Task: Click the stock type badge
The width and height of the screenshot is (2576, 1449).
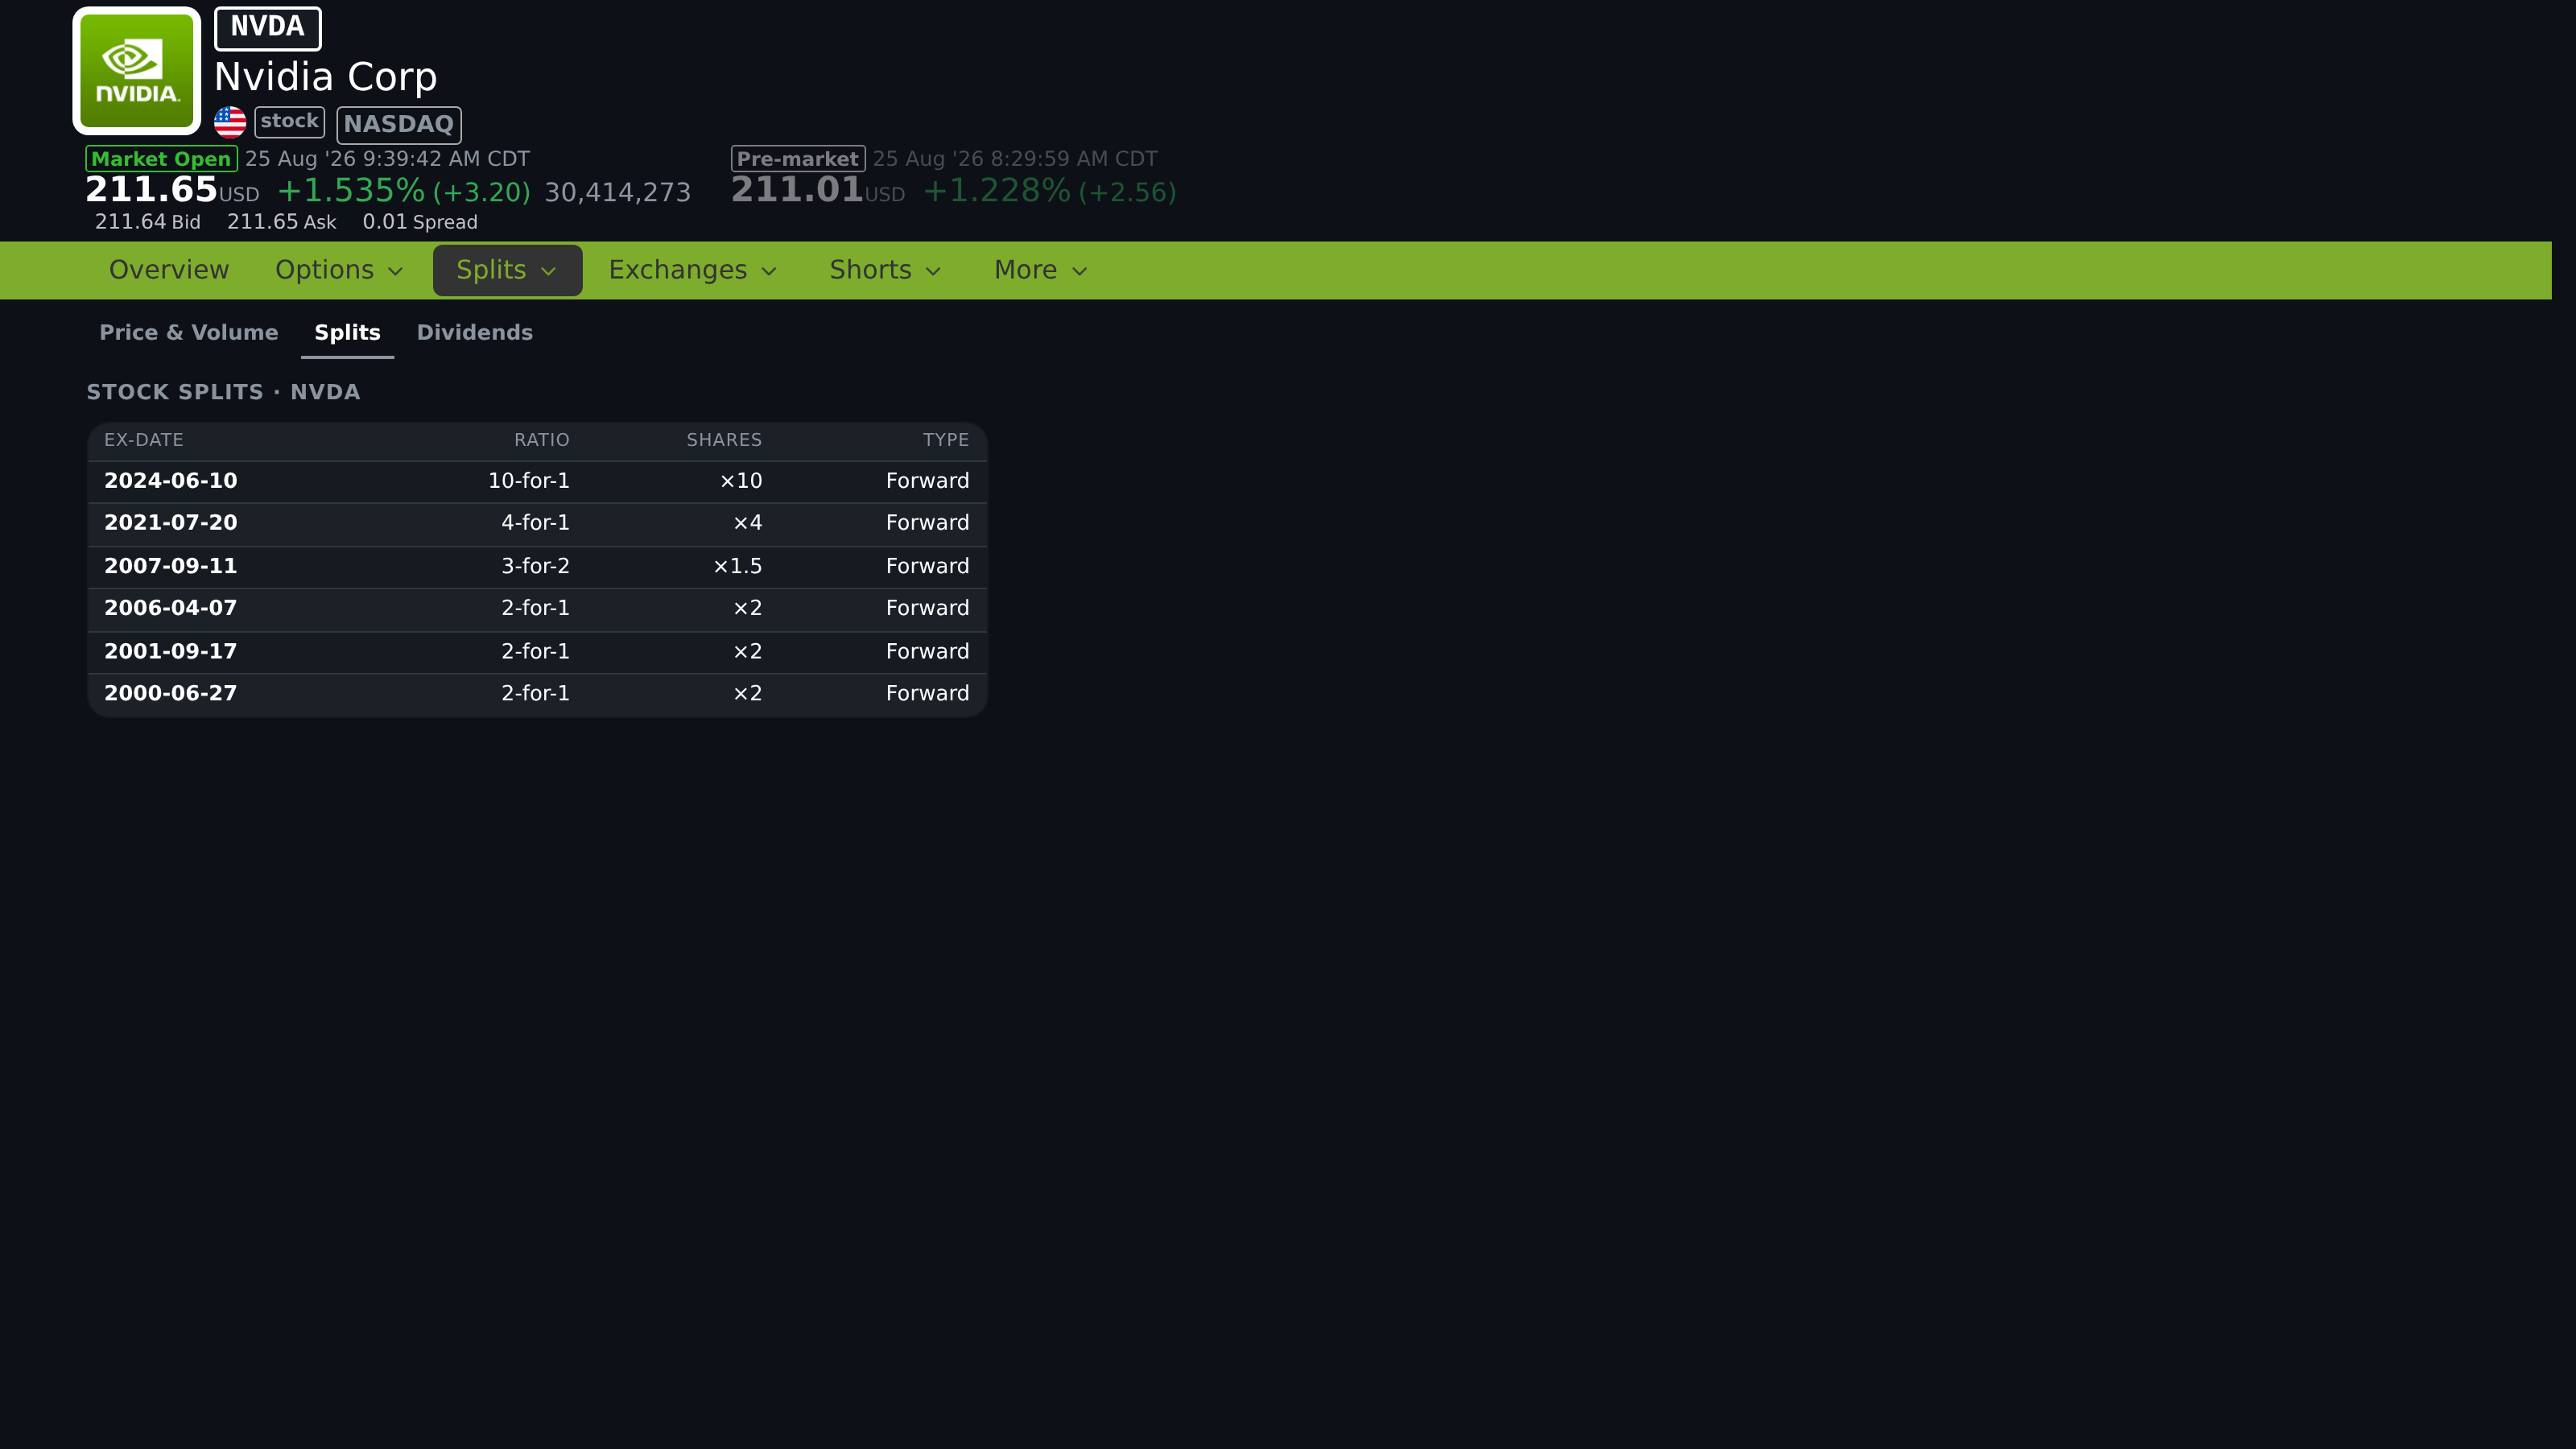Action: click(290, 122)
